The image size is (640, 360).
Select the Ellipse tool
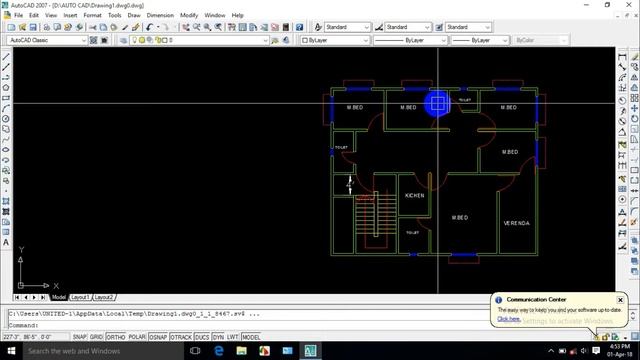[6, 149]
